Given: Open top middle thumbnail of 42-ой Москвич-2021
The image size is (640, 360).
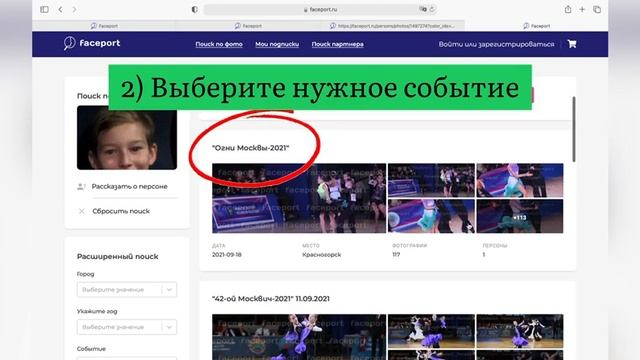Looking at the screenshot, I should [x=431, y=331].
